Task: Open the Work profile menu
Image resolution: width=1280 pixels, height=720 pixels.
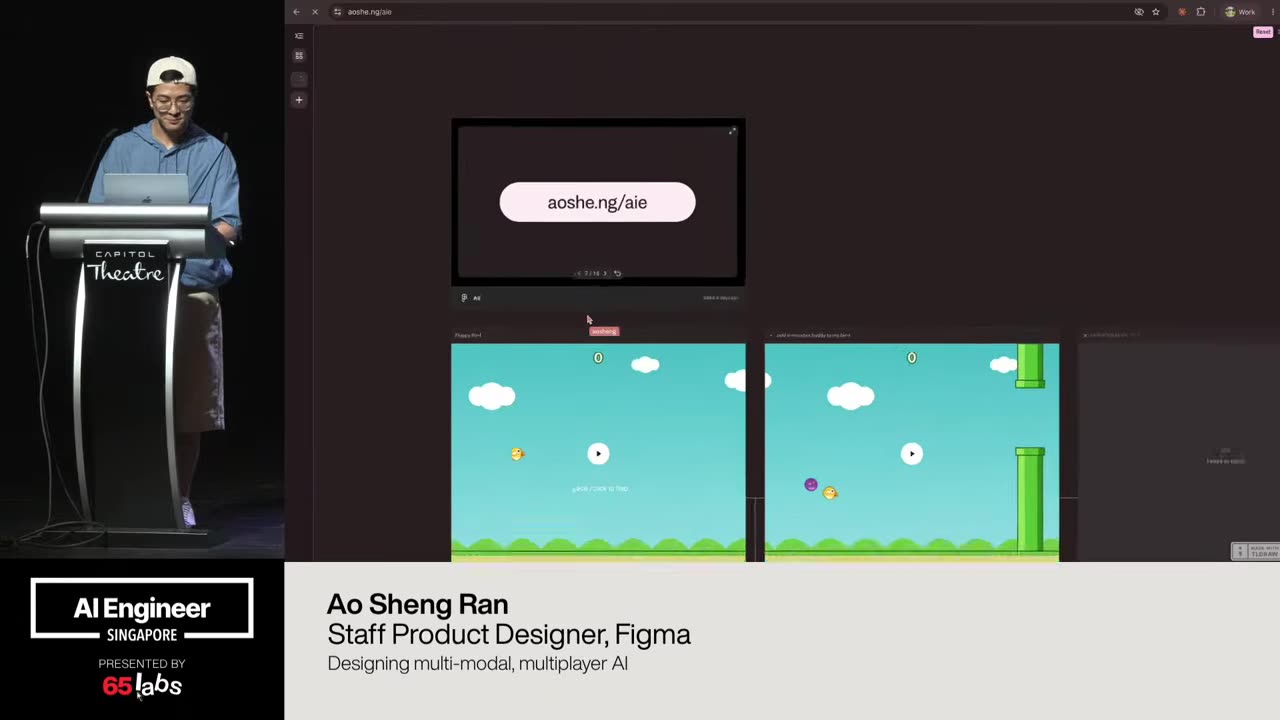Action: (x=1240, y=12)
